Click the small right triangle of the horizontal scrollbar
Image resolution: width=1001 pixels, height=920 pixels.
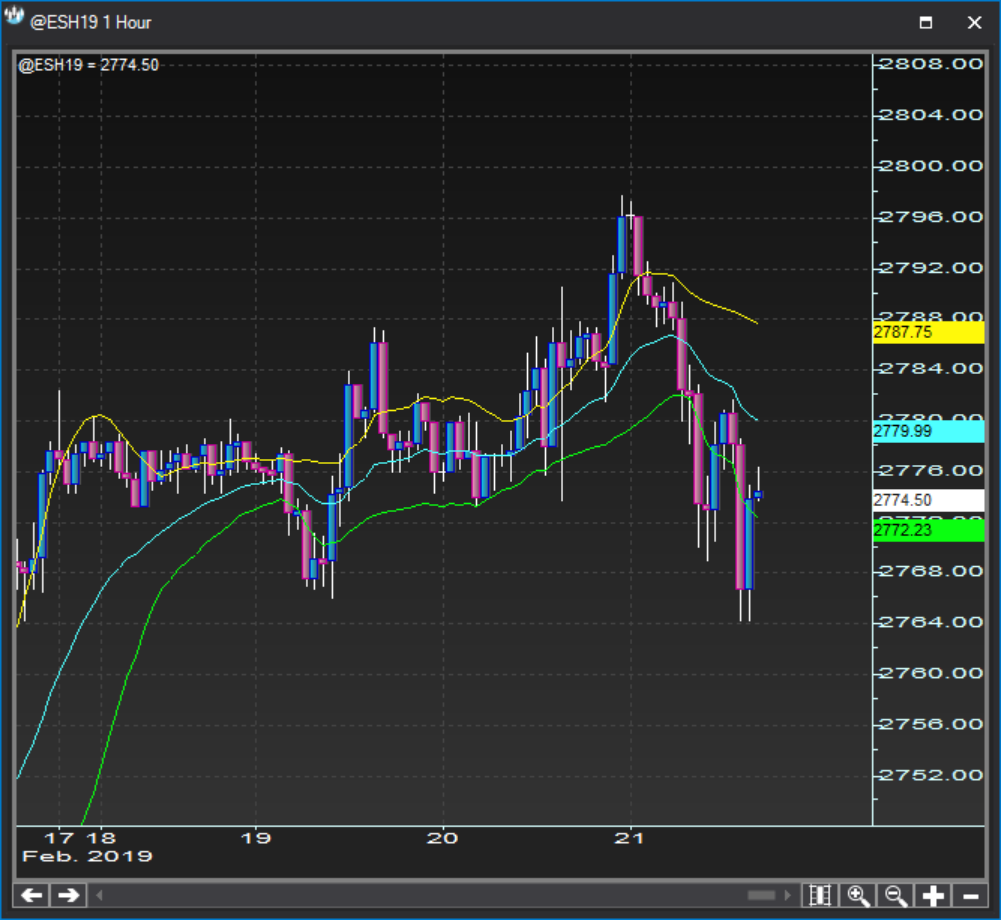[x=787, y=895]
